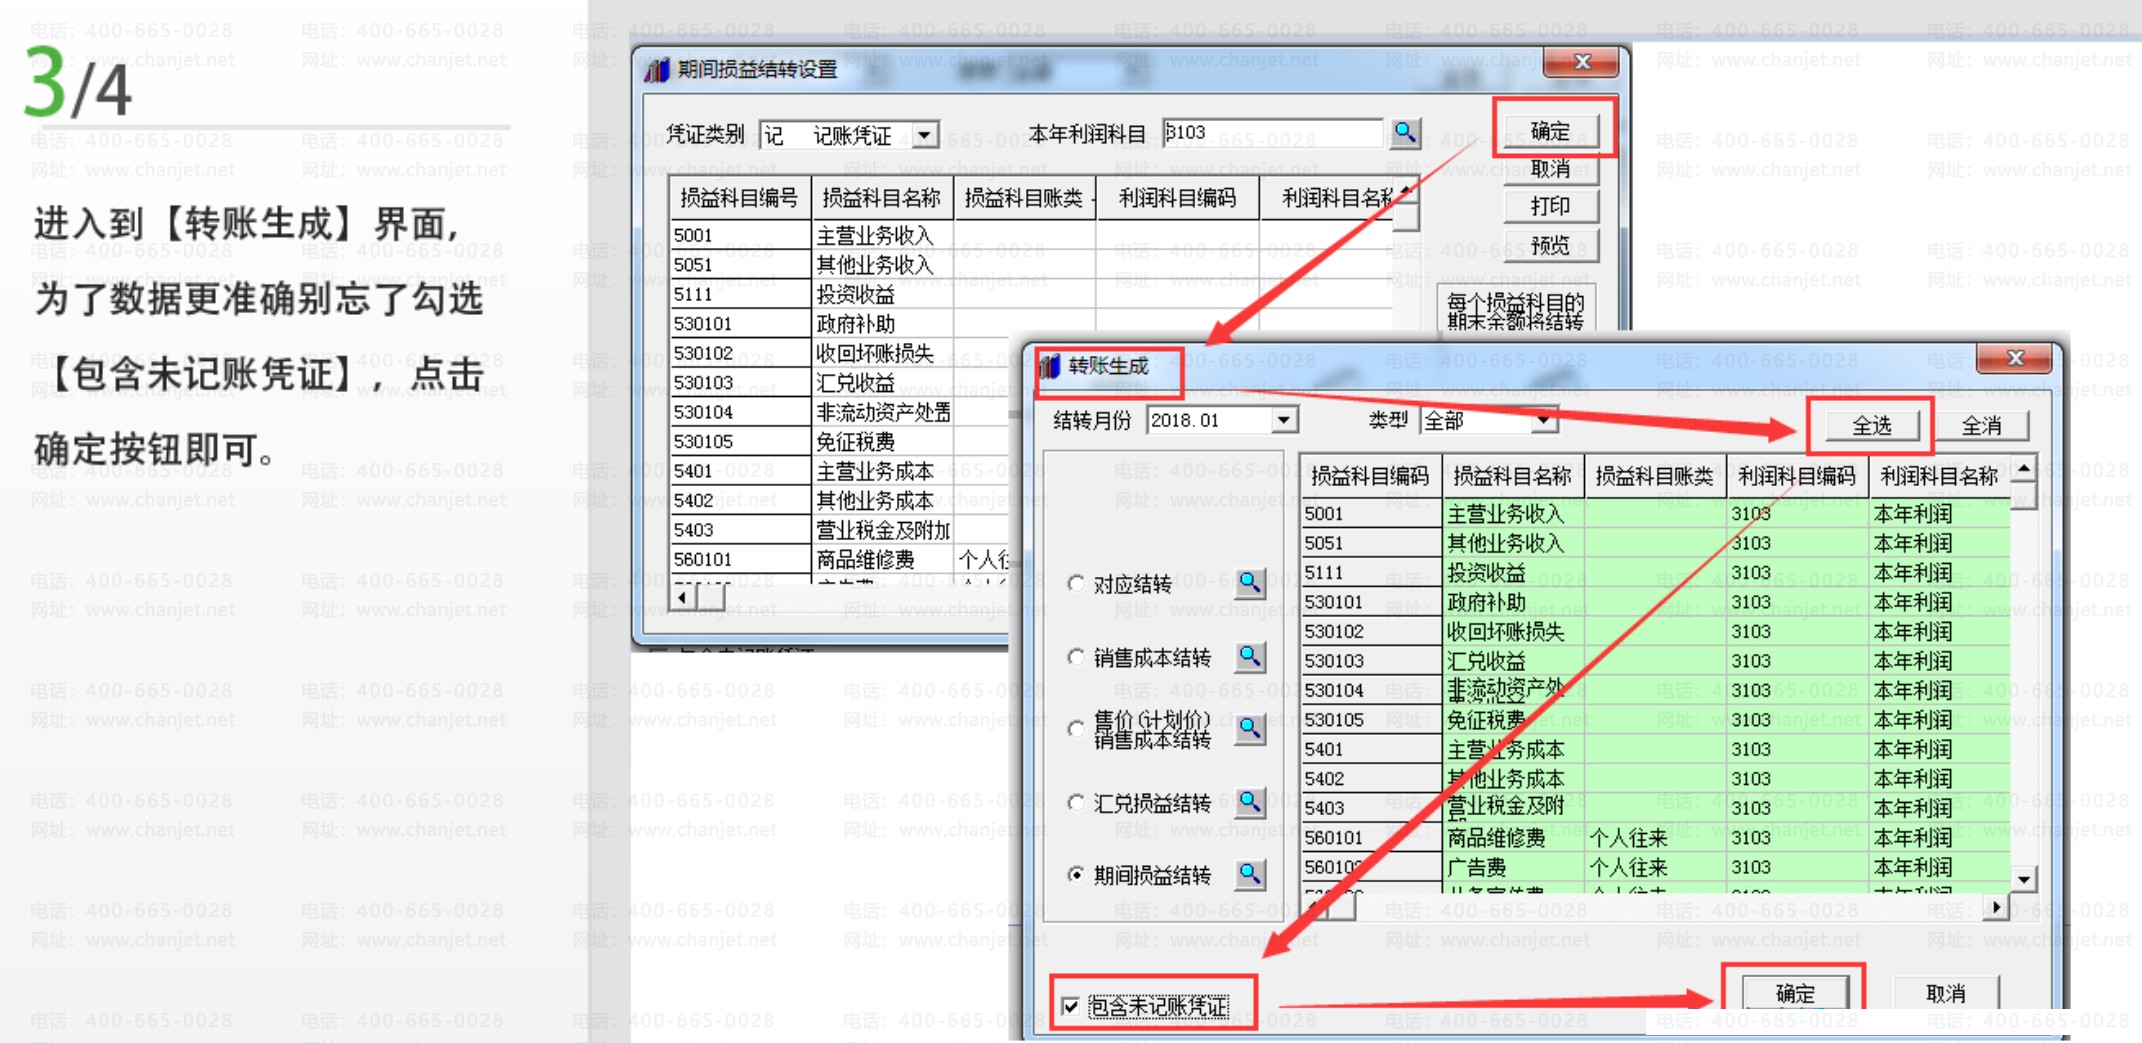Select row 530101 in 转账生成 table
This screenshot has width=2142, height=1043.
1655,602
